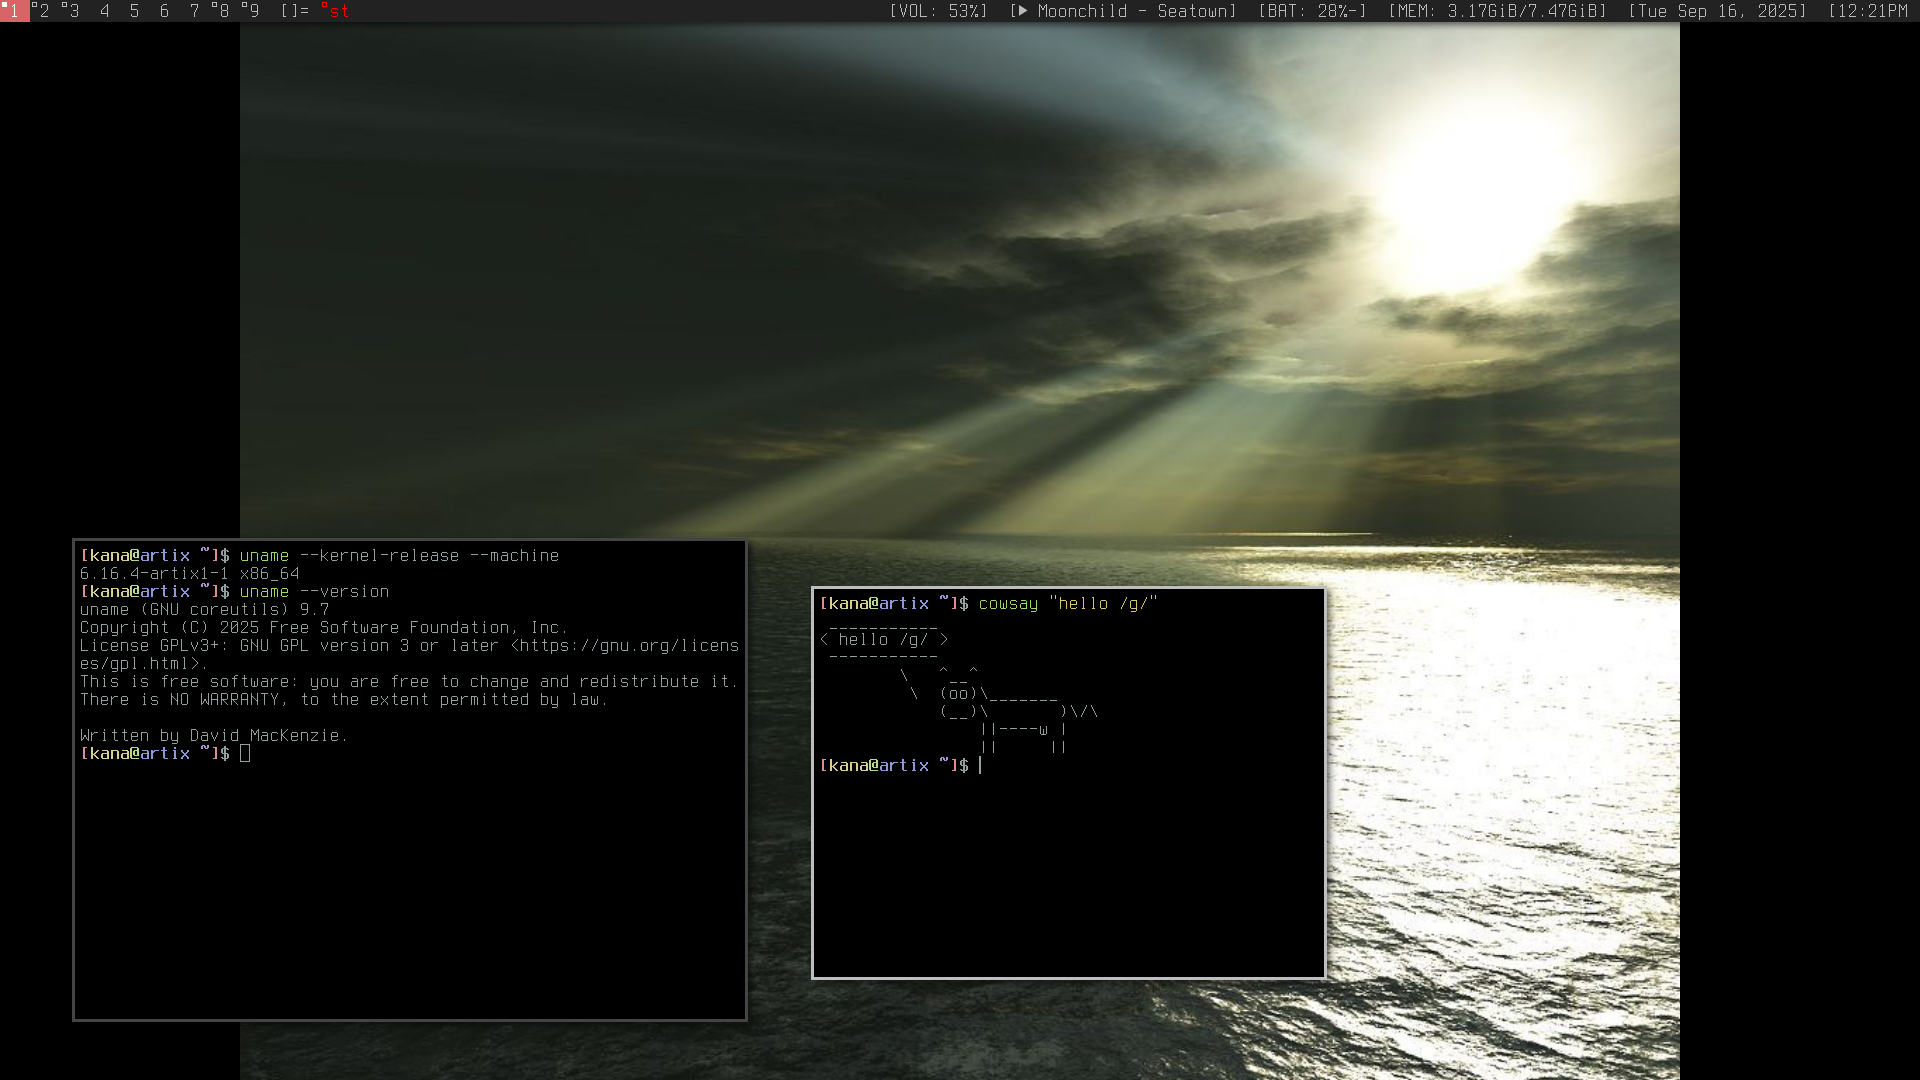This screenshot has height=1080, width=1920.
Task: Click the gnu.org licenses URL
Action: click(x=628, y=646)
